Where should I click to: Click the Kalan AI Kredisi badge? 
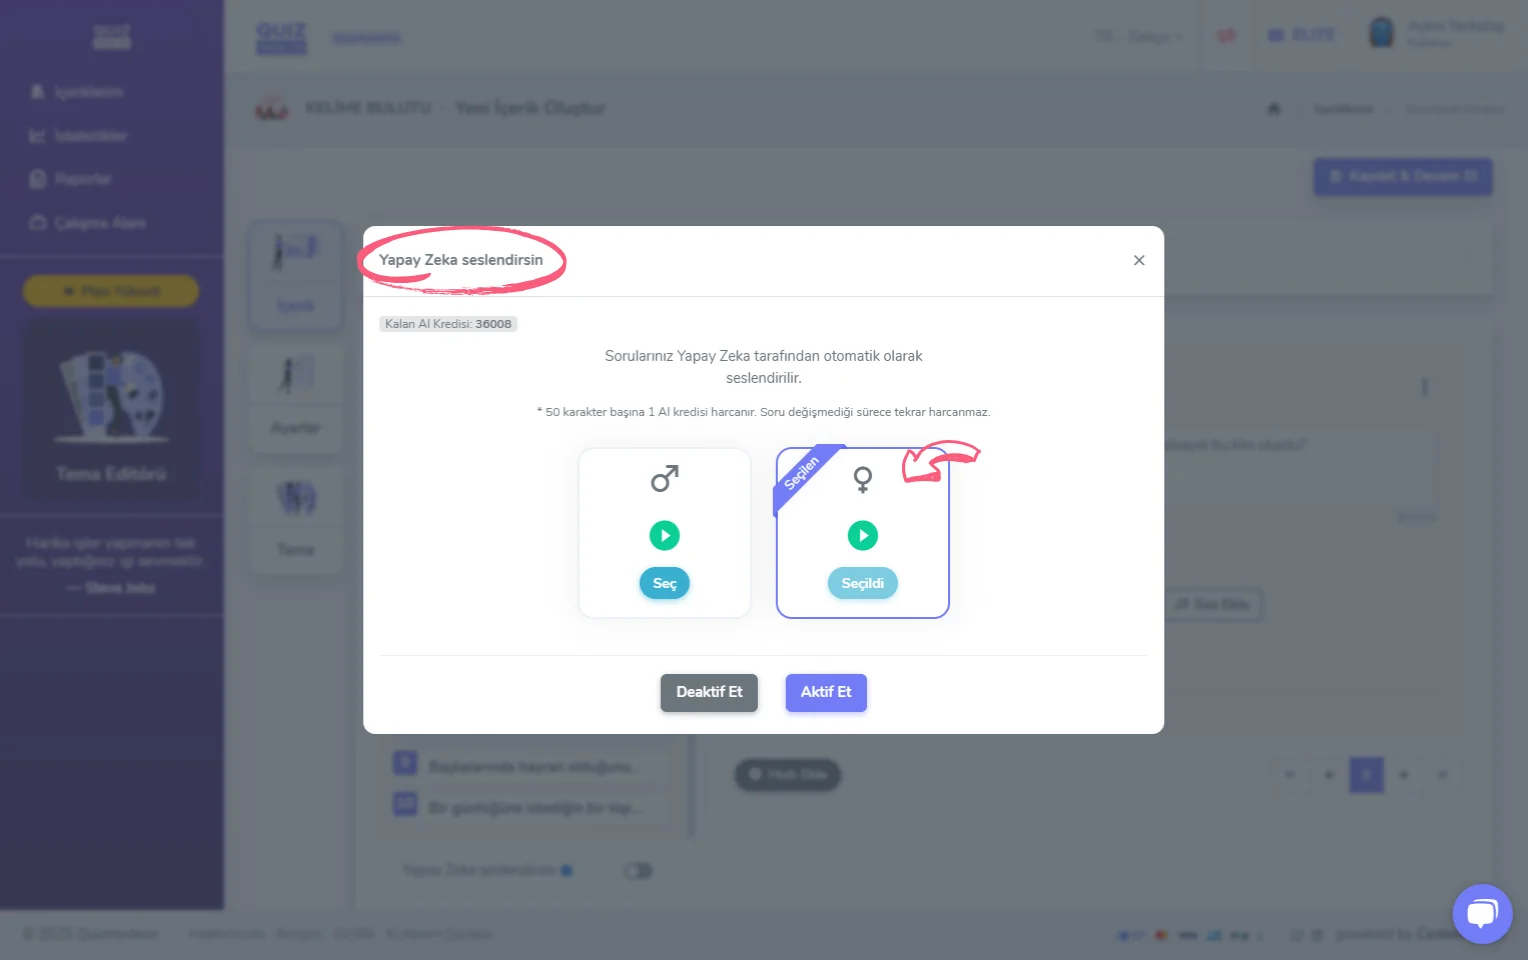[x=448, y=324]
